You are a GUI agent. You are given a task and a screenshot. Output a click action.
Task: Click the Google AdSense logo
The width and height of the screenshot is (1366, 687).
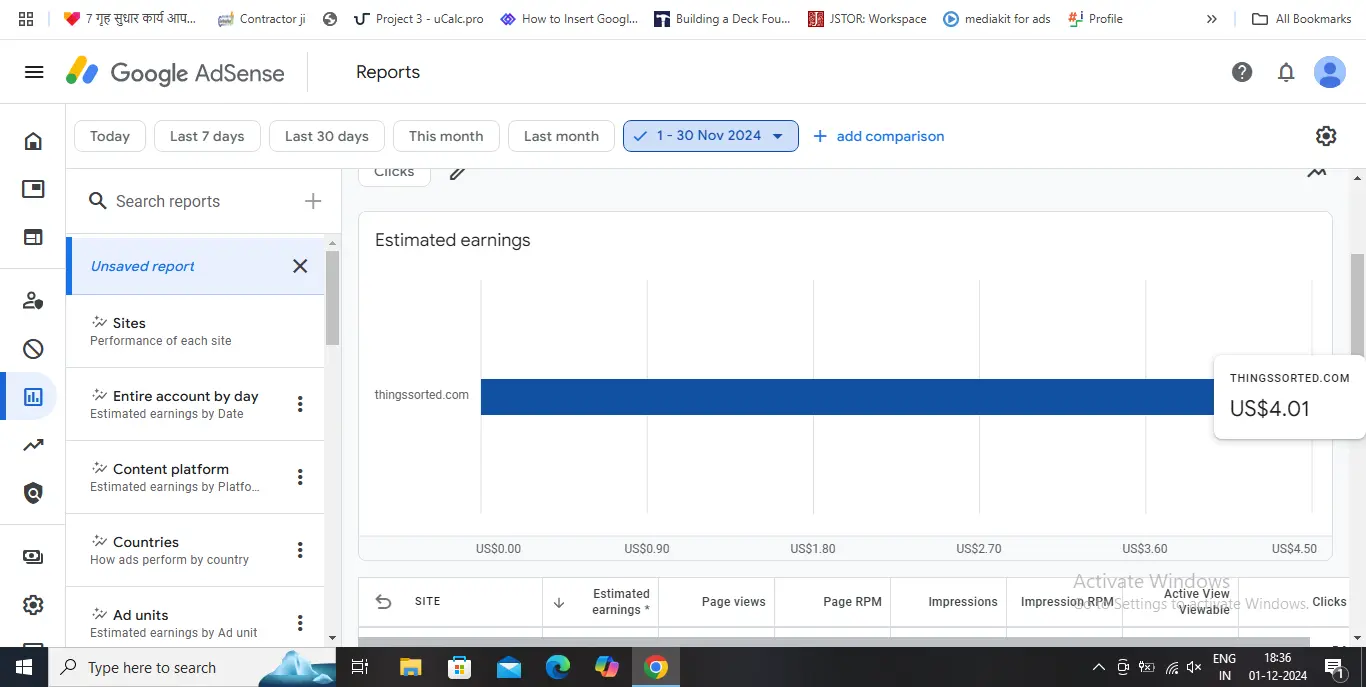click(x=175, y=72)
